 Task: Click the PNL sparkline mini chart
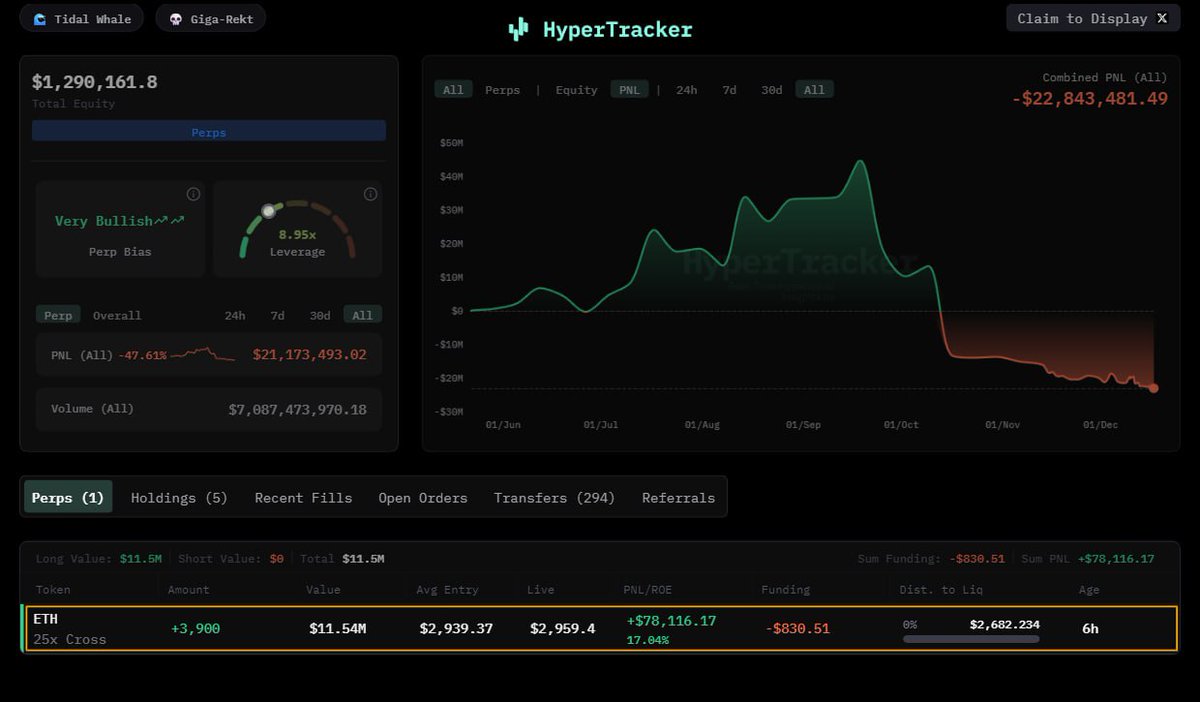[x=203, y=354]
